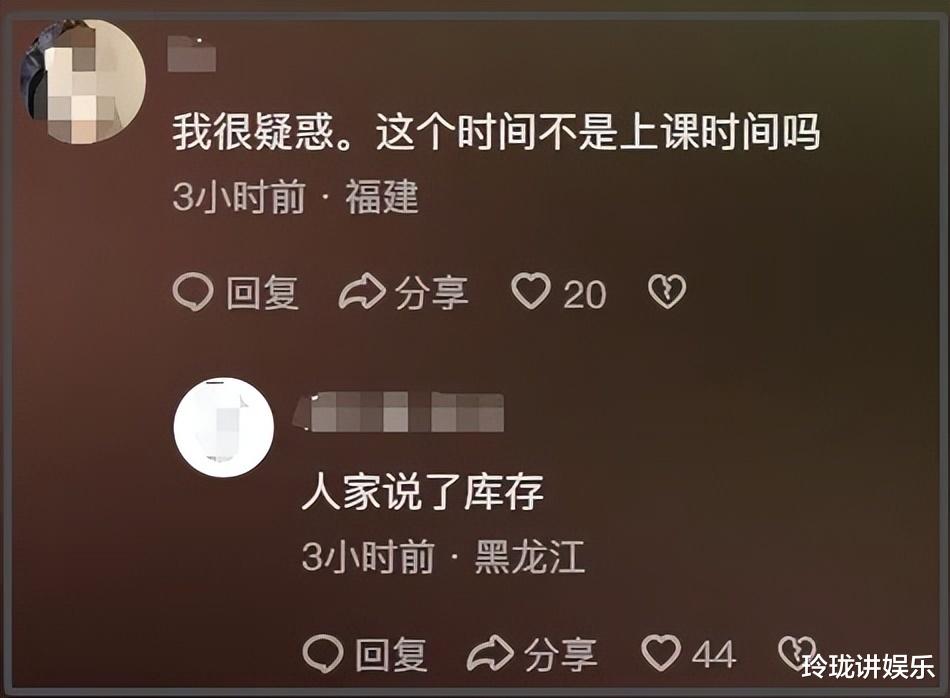Click the replier's blurred username
Image resolution: width=950 pixels, height=698 pixels.
[398, 412]
